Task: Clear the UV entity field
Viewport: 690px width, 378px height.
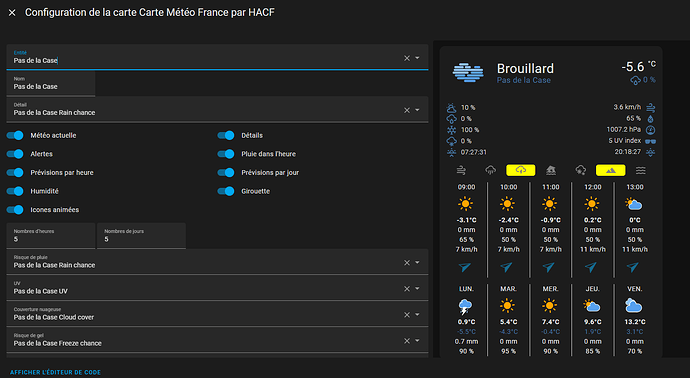Action: click(407, 289)
